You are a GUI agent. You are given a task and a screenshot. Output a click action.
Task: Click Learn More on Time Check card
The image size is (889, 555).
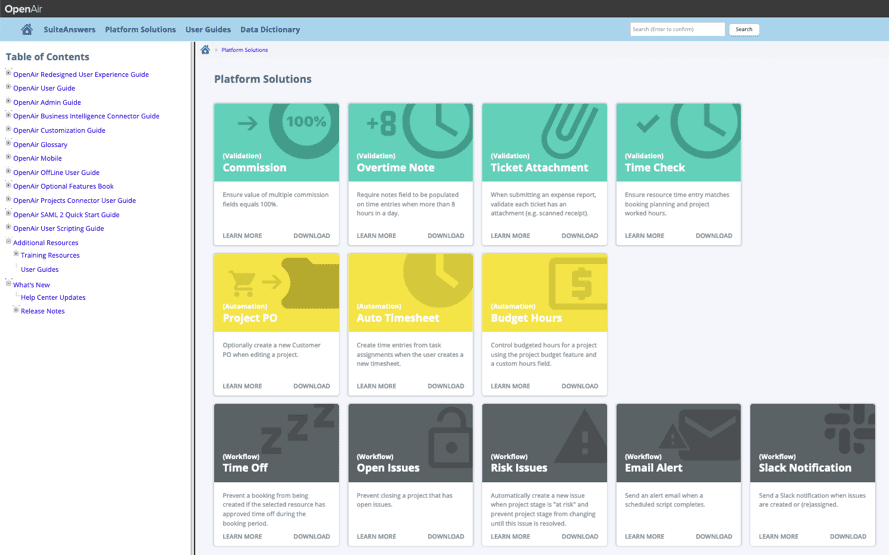[645, 236]
